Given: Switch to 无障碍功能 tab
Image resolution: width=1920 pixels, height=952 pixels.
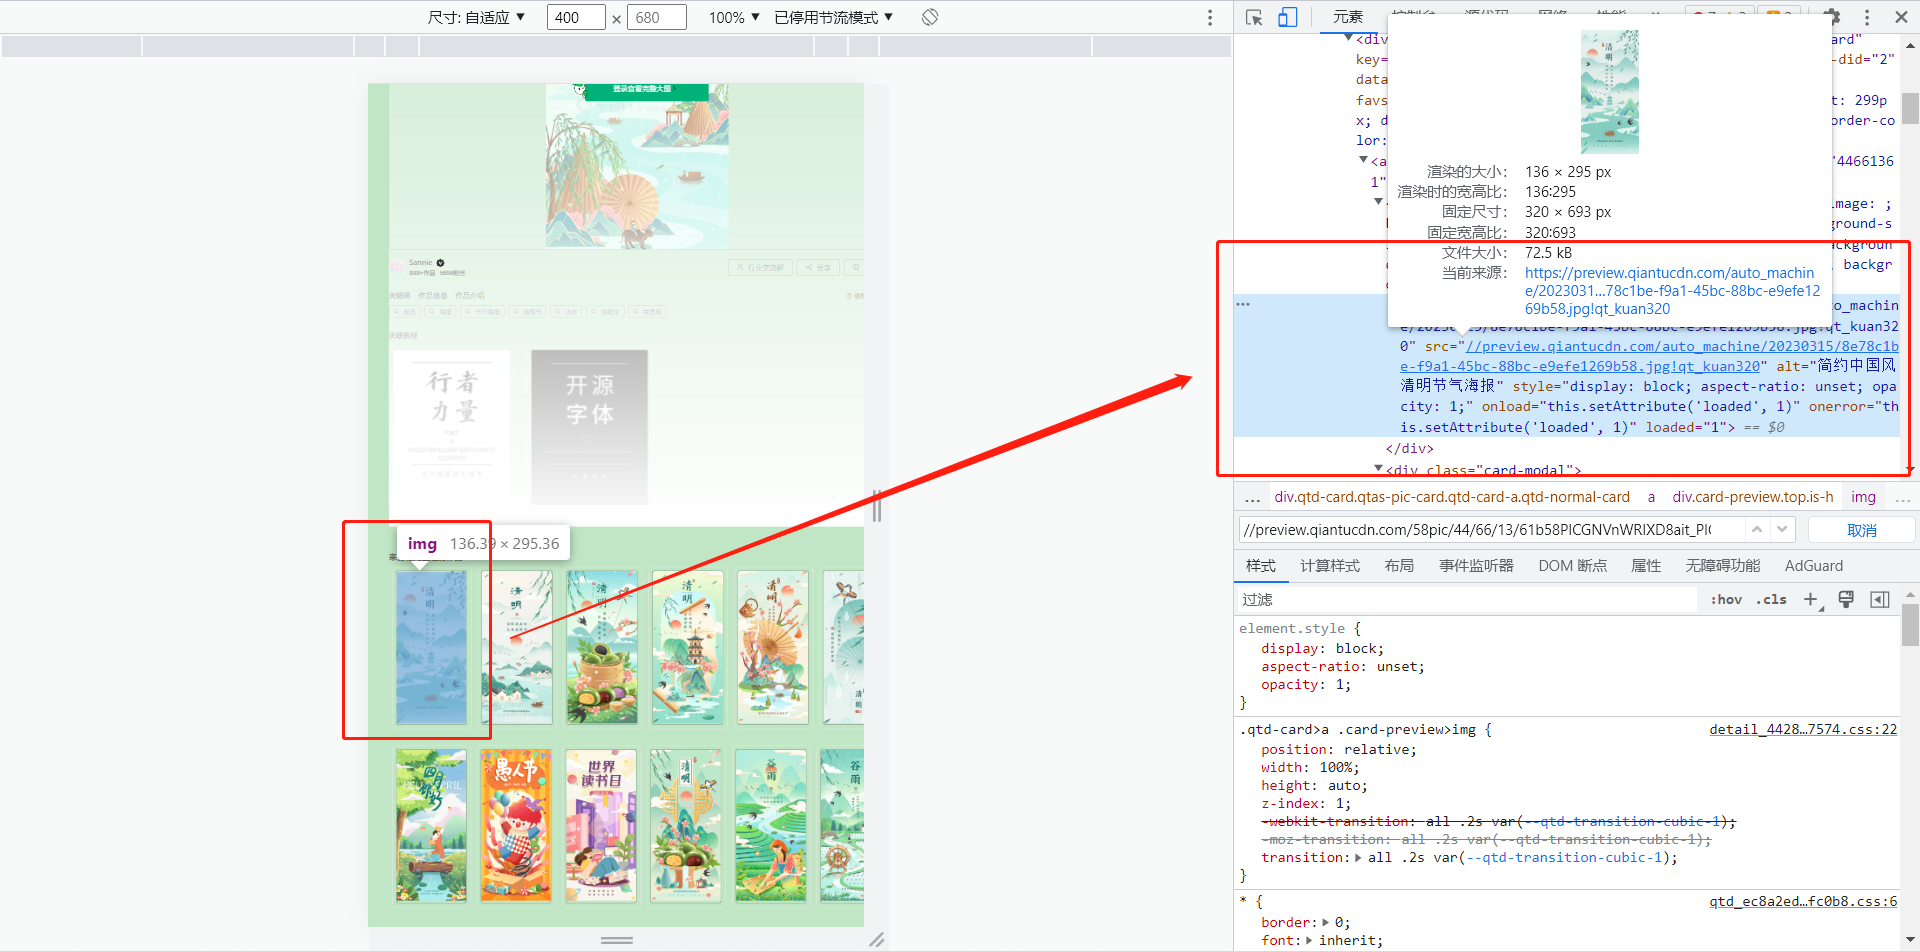Looking at the screenshot, I should pos(1722,566).
